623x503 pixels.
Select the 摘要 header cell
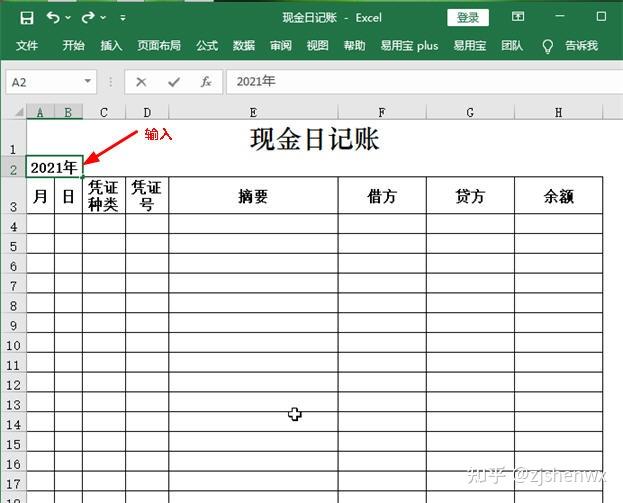tap(253, 196)
